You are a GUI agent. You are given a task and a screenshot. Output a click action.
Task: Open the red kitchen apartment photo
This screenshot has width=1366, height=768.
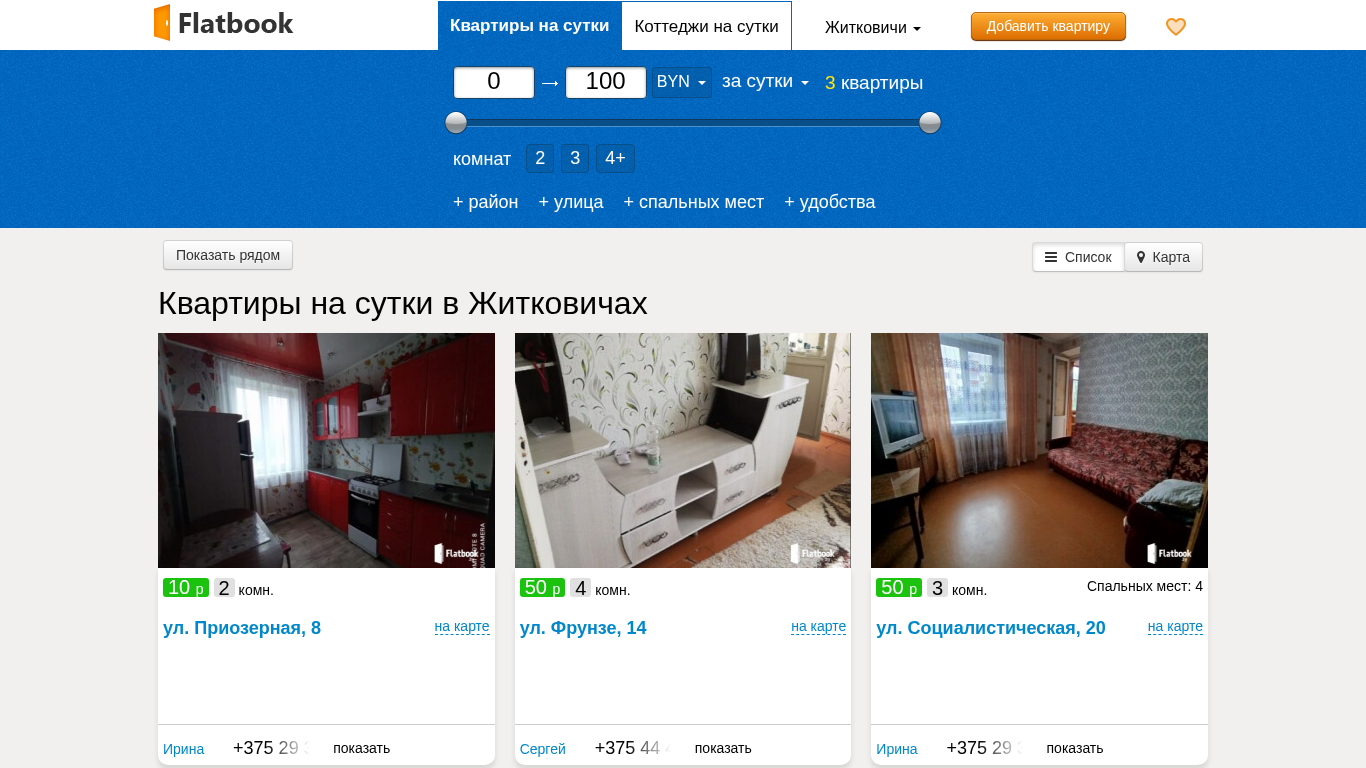point(326,450)
